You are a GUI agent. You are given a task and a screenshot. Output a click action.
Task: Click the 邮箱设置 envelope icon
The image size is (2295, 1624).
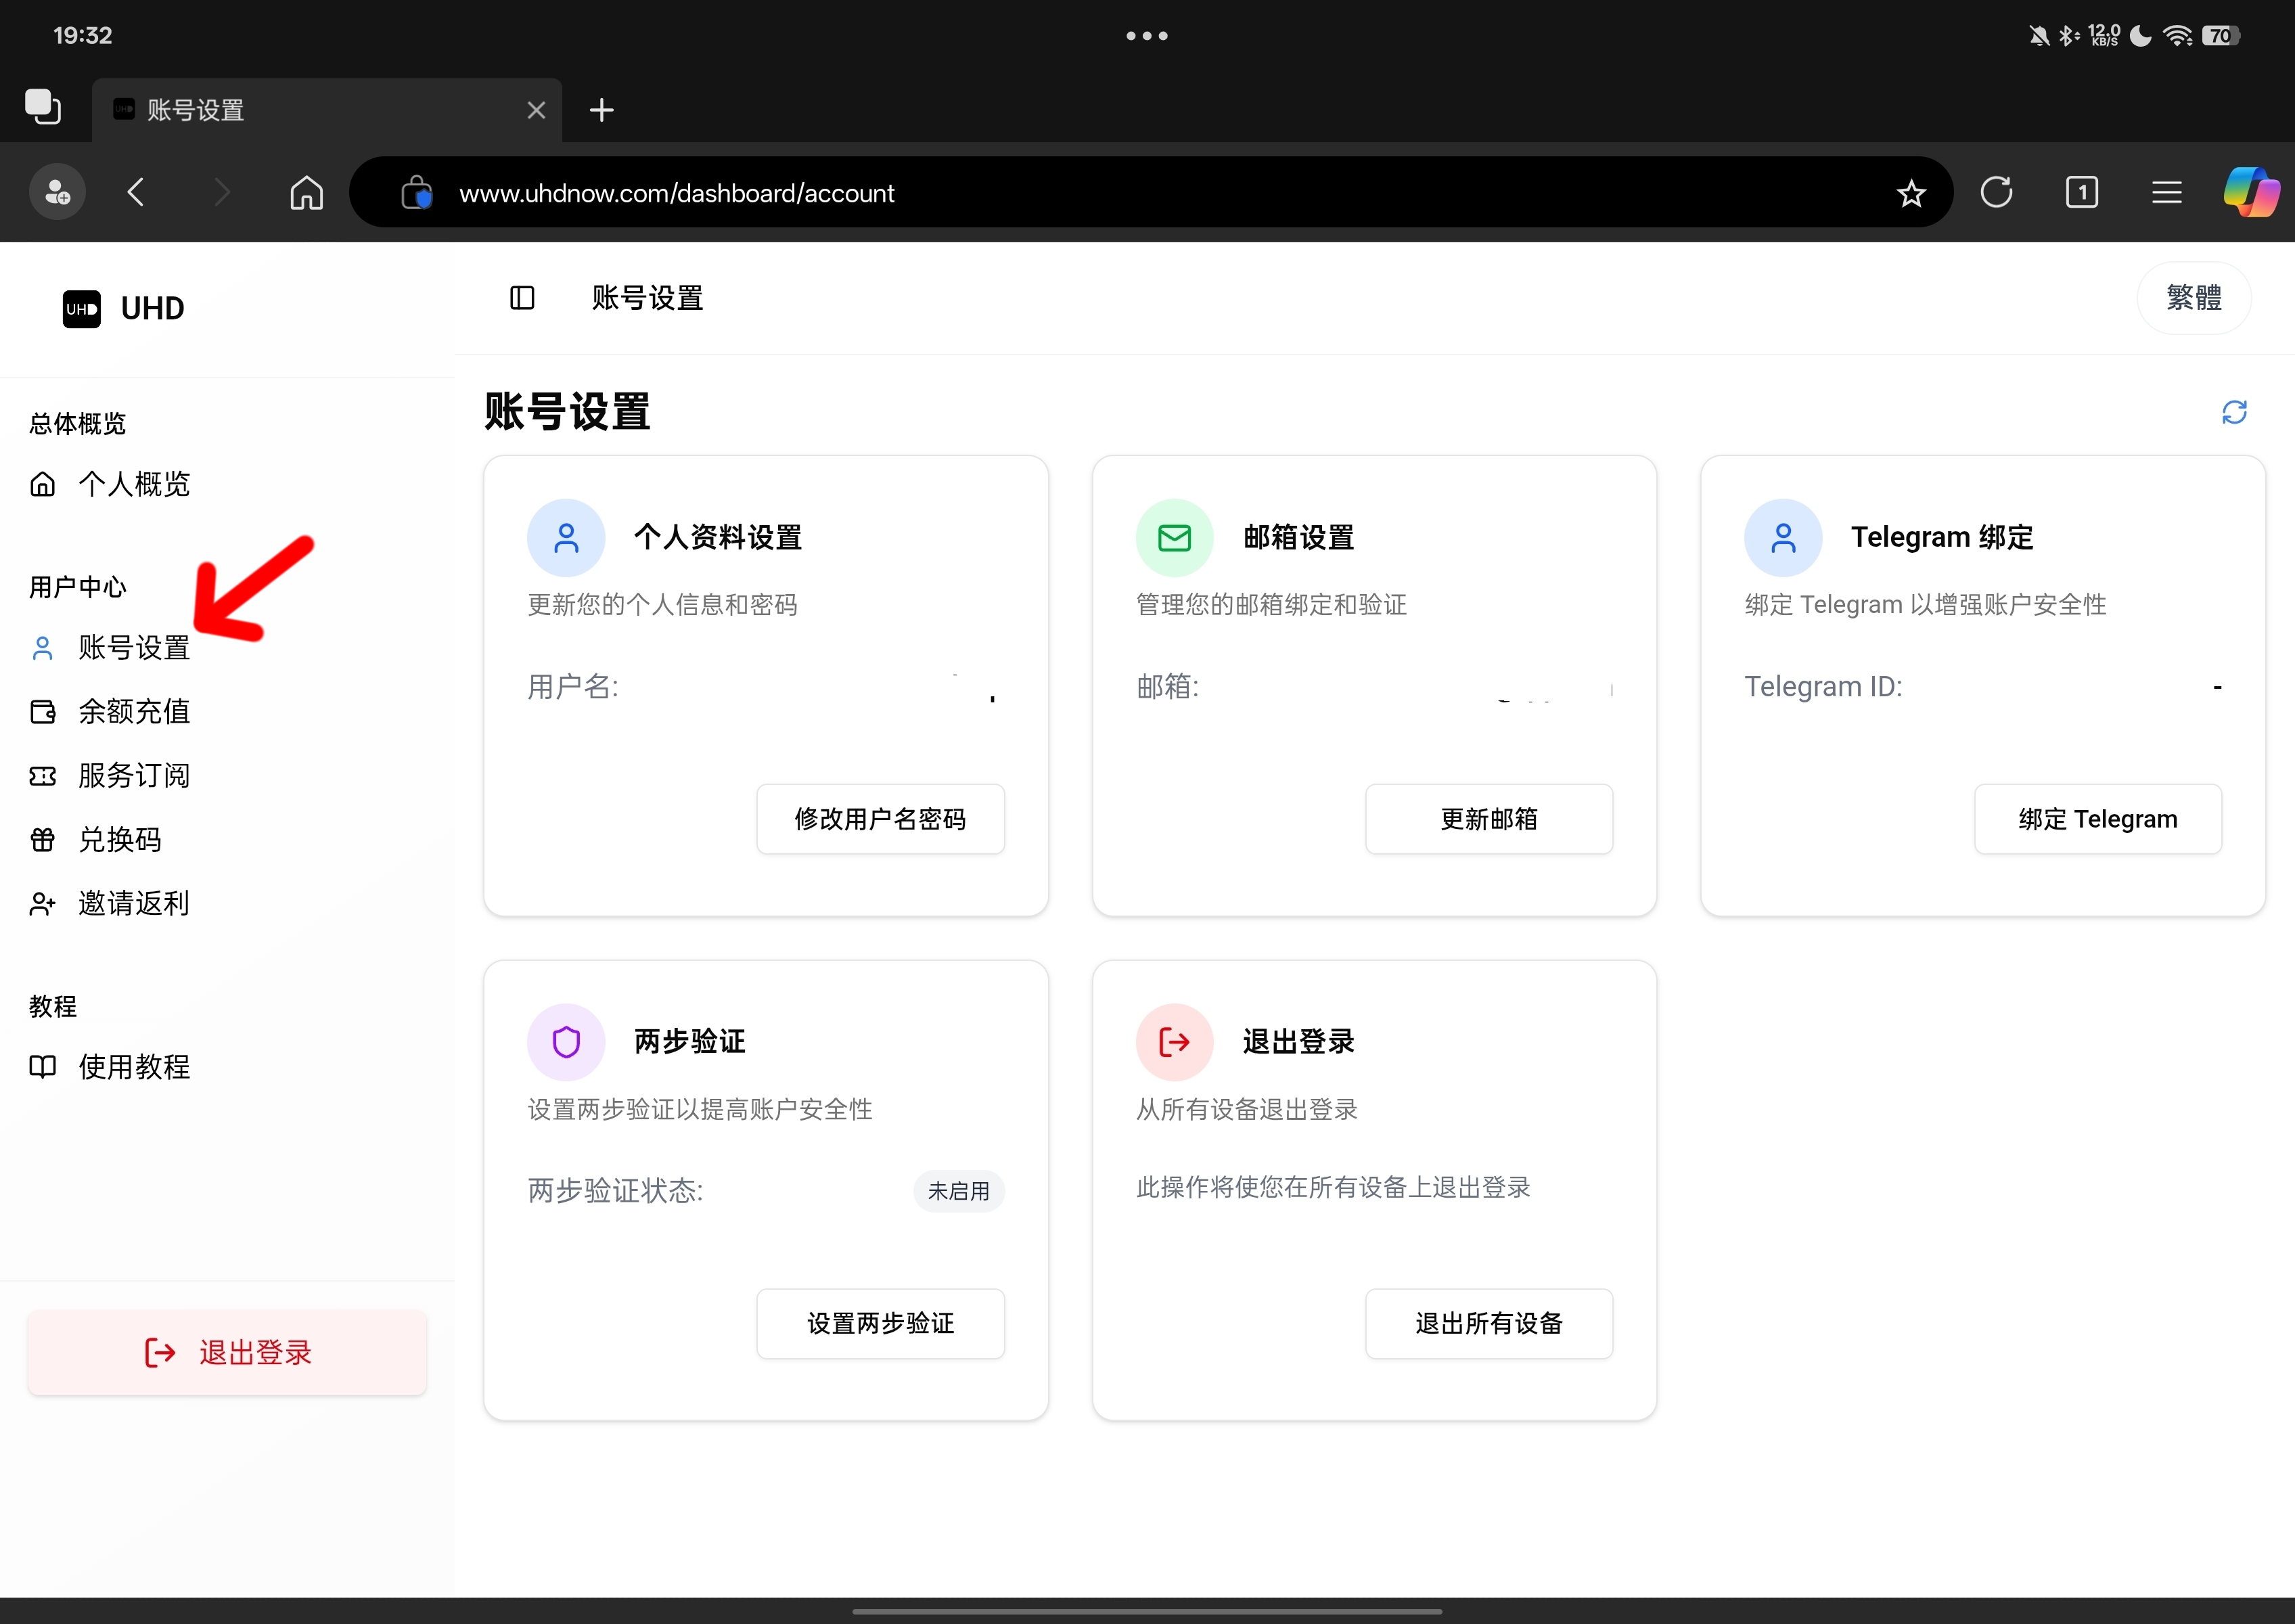(1174, 537)
